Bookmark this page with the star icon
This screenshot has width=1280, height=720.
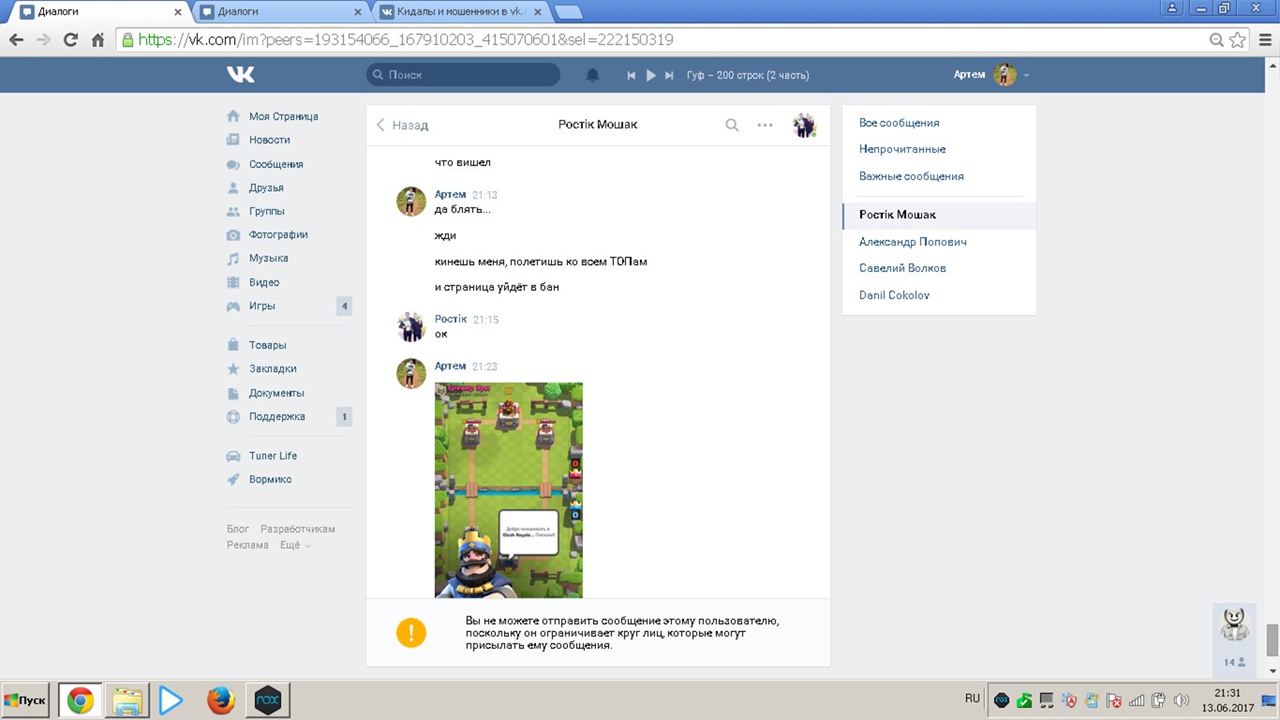pos(1238,40)
